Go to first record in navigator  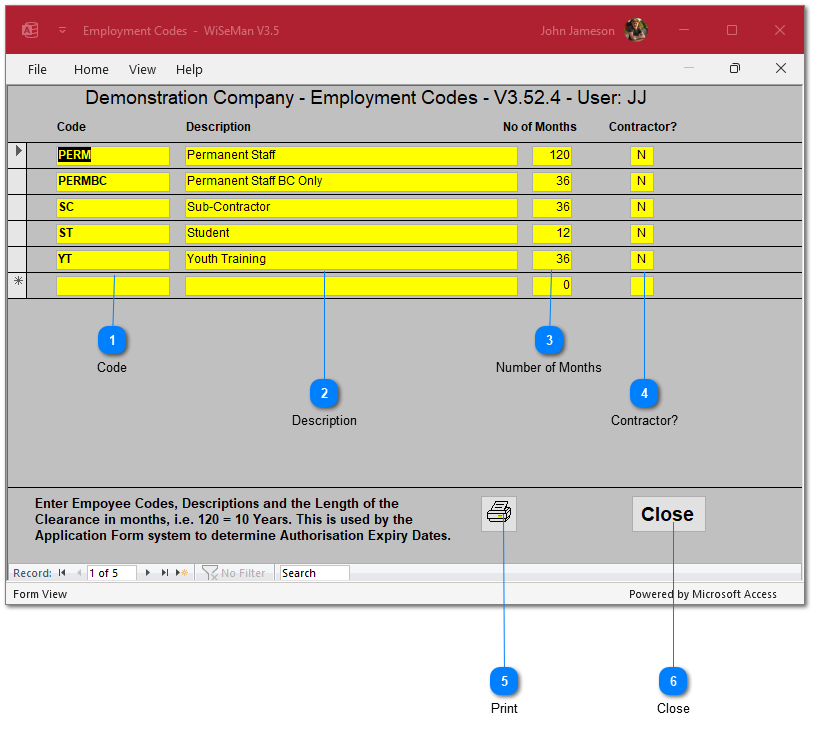(x=62, y=573)
